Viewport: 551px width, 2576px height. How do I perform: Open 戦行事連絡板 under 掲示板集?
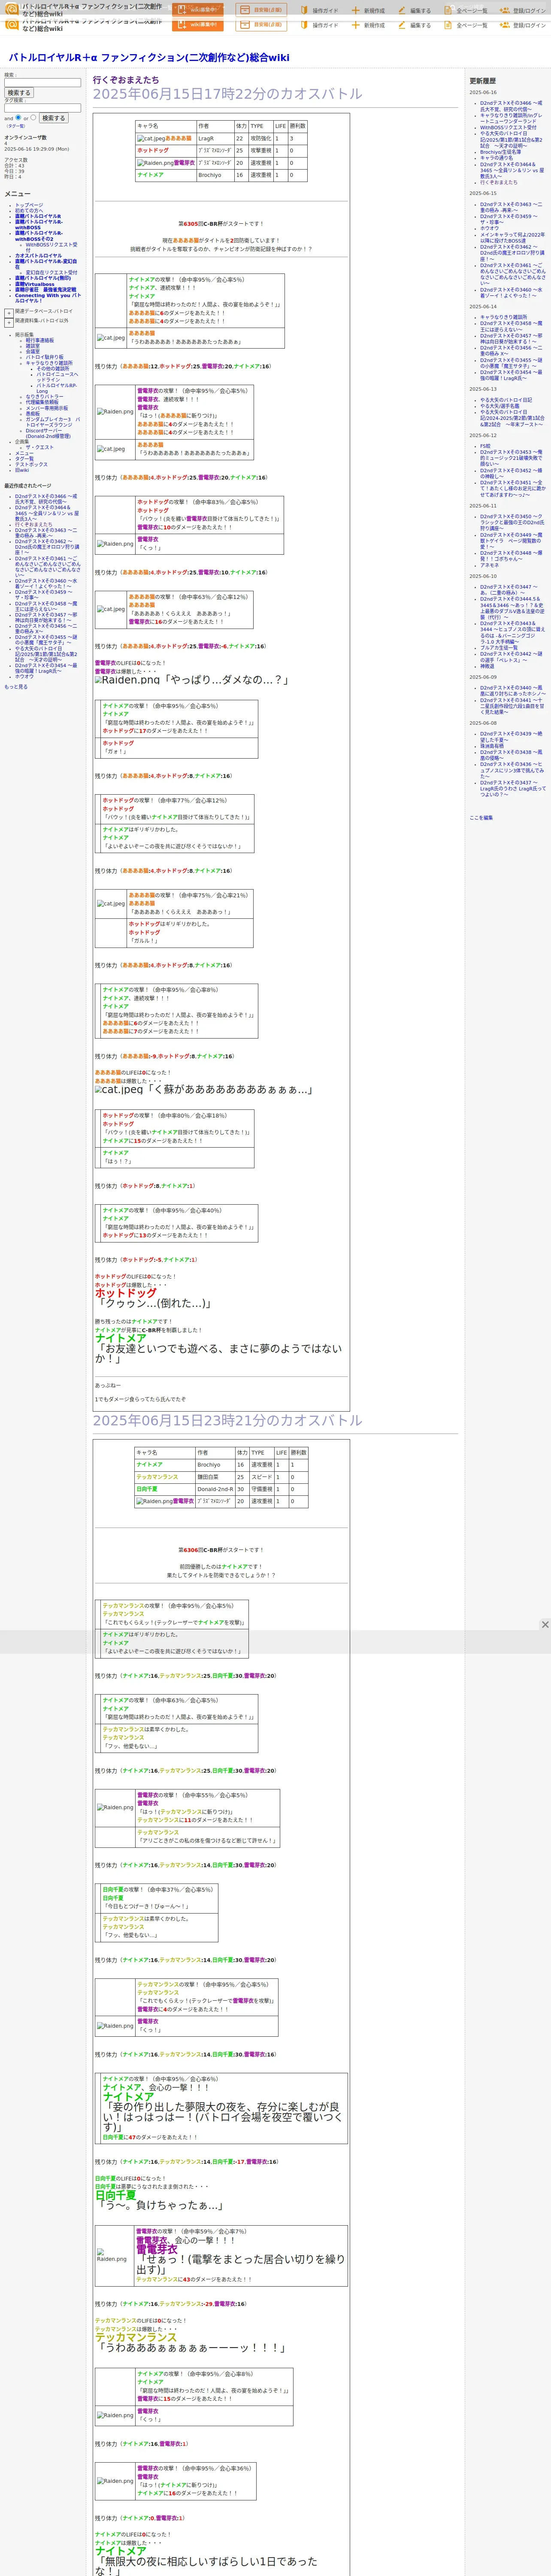40,340
